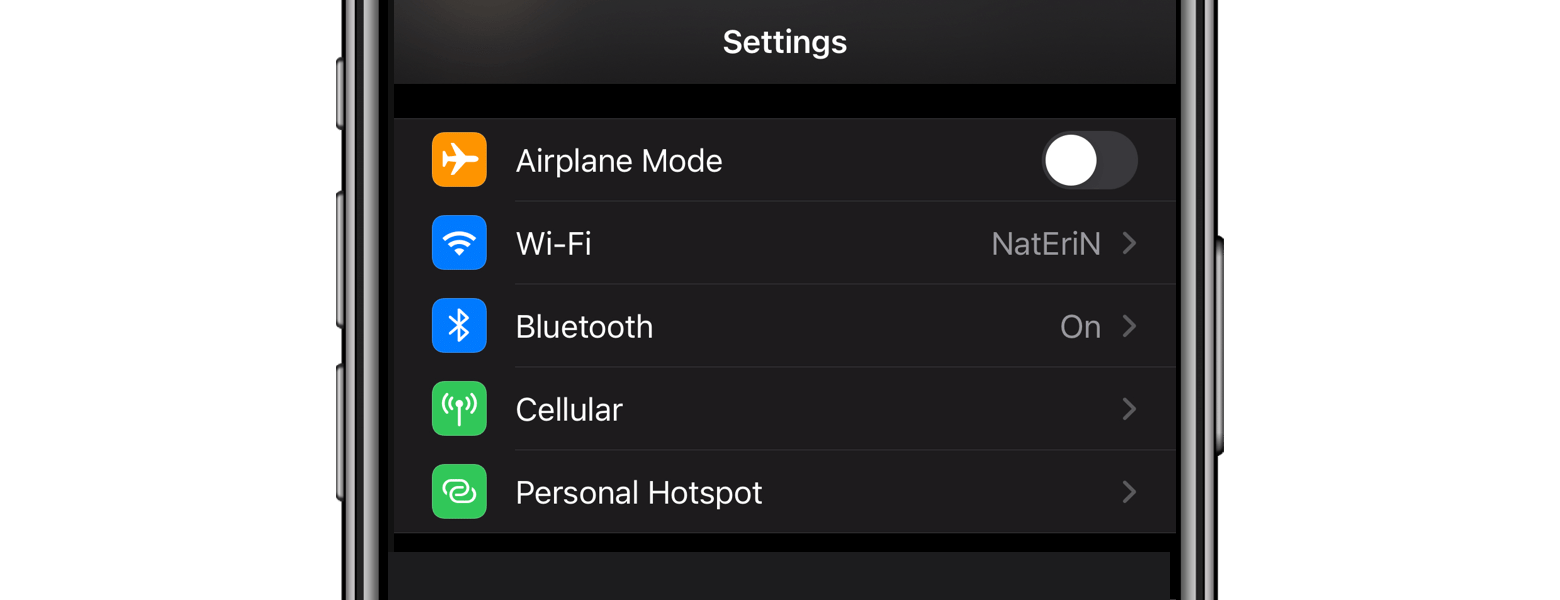Click the orange Airplane Mode icon
Screen dimensions: 1560x600
point(459,160)
